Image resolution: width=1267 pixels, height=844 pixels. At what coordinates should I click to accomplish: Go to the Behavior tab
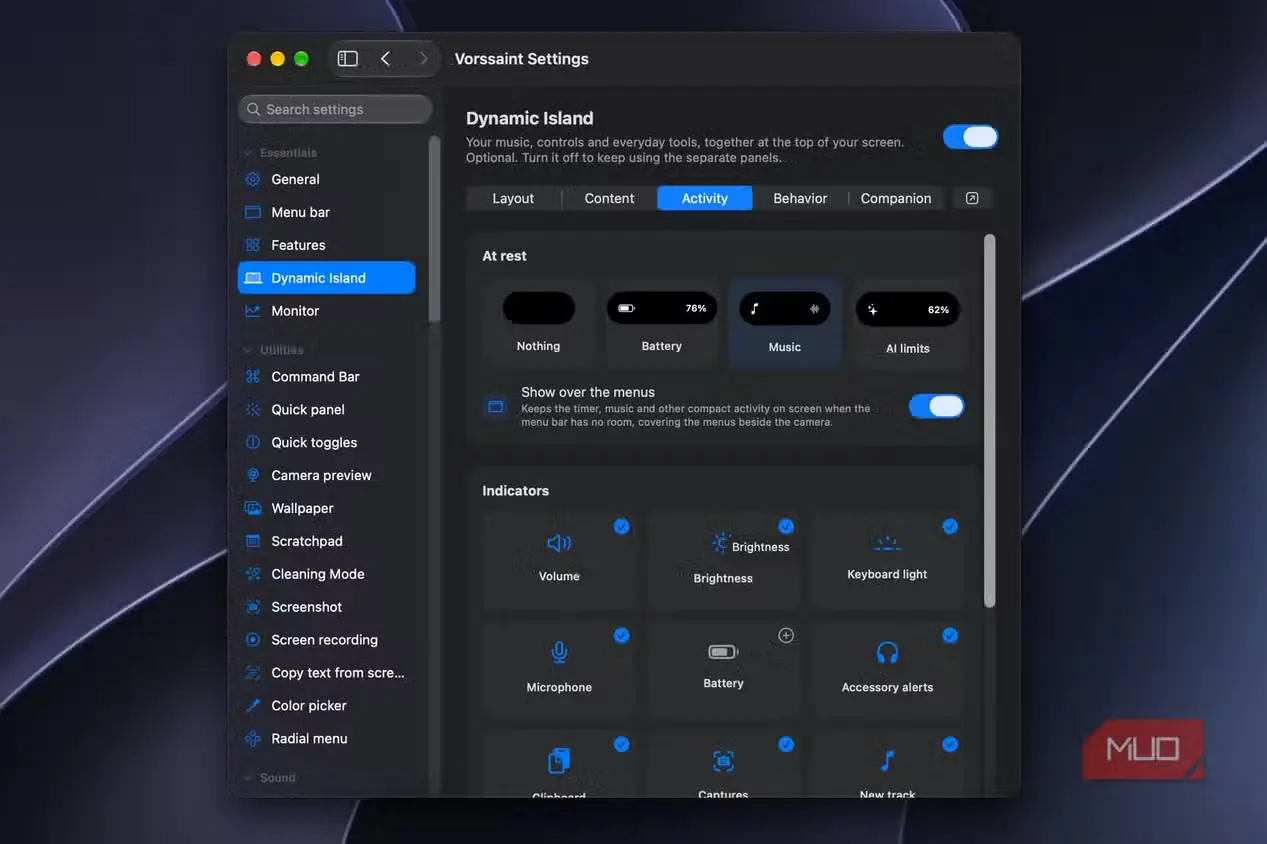tap(800, 199)
